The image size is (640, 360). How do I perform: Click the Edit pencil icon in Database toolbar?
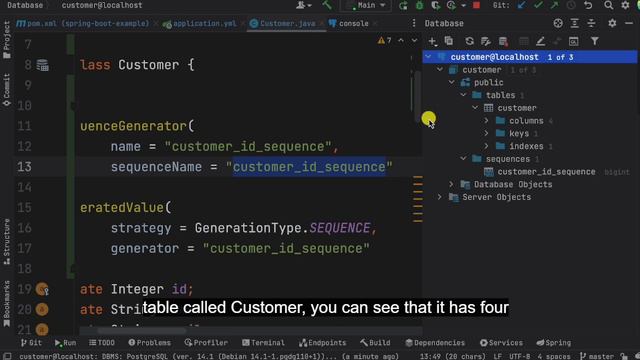(540, 41)
